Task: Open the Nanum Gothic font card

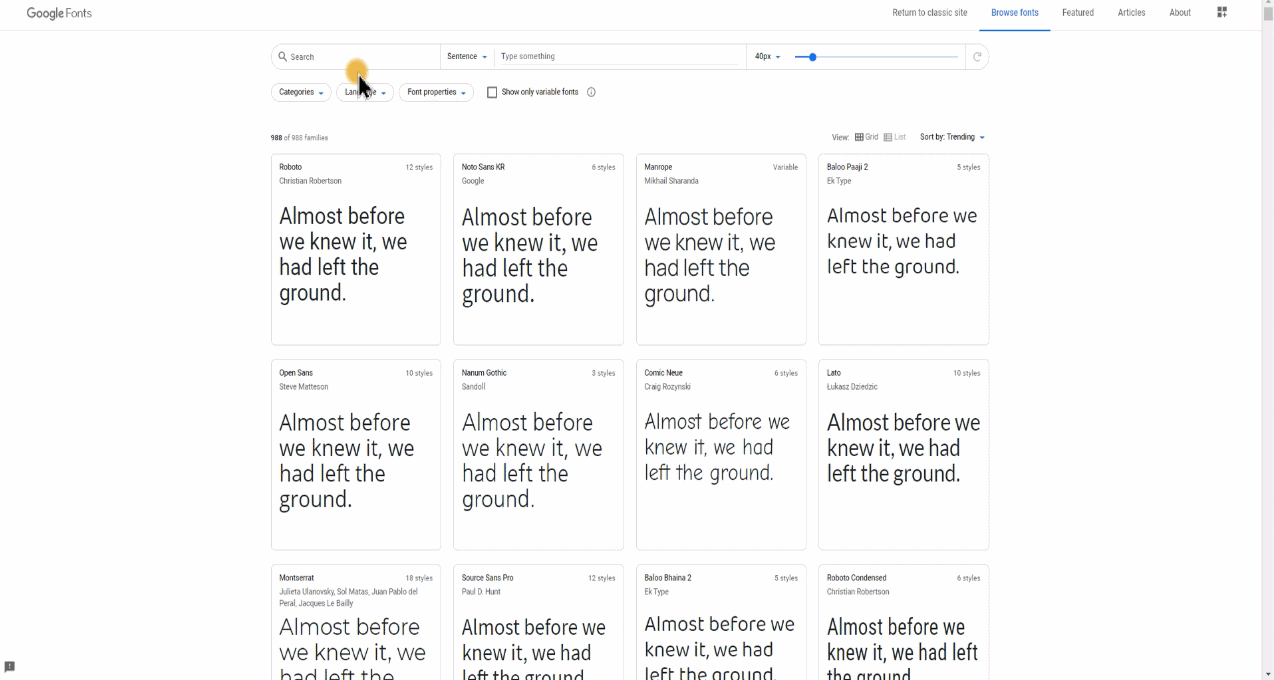Action: pos(538,455)
